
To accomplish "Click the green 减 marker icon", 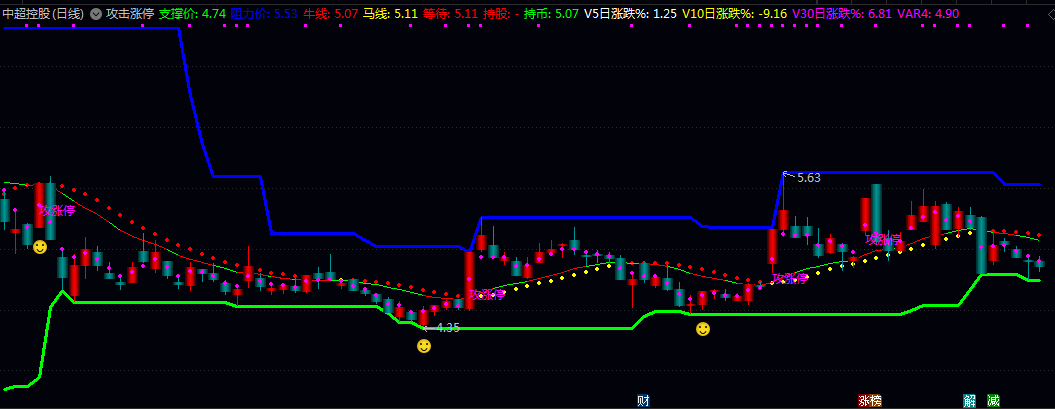I will coord(993,401).
